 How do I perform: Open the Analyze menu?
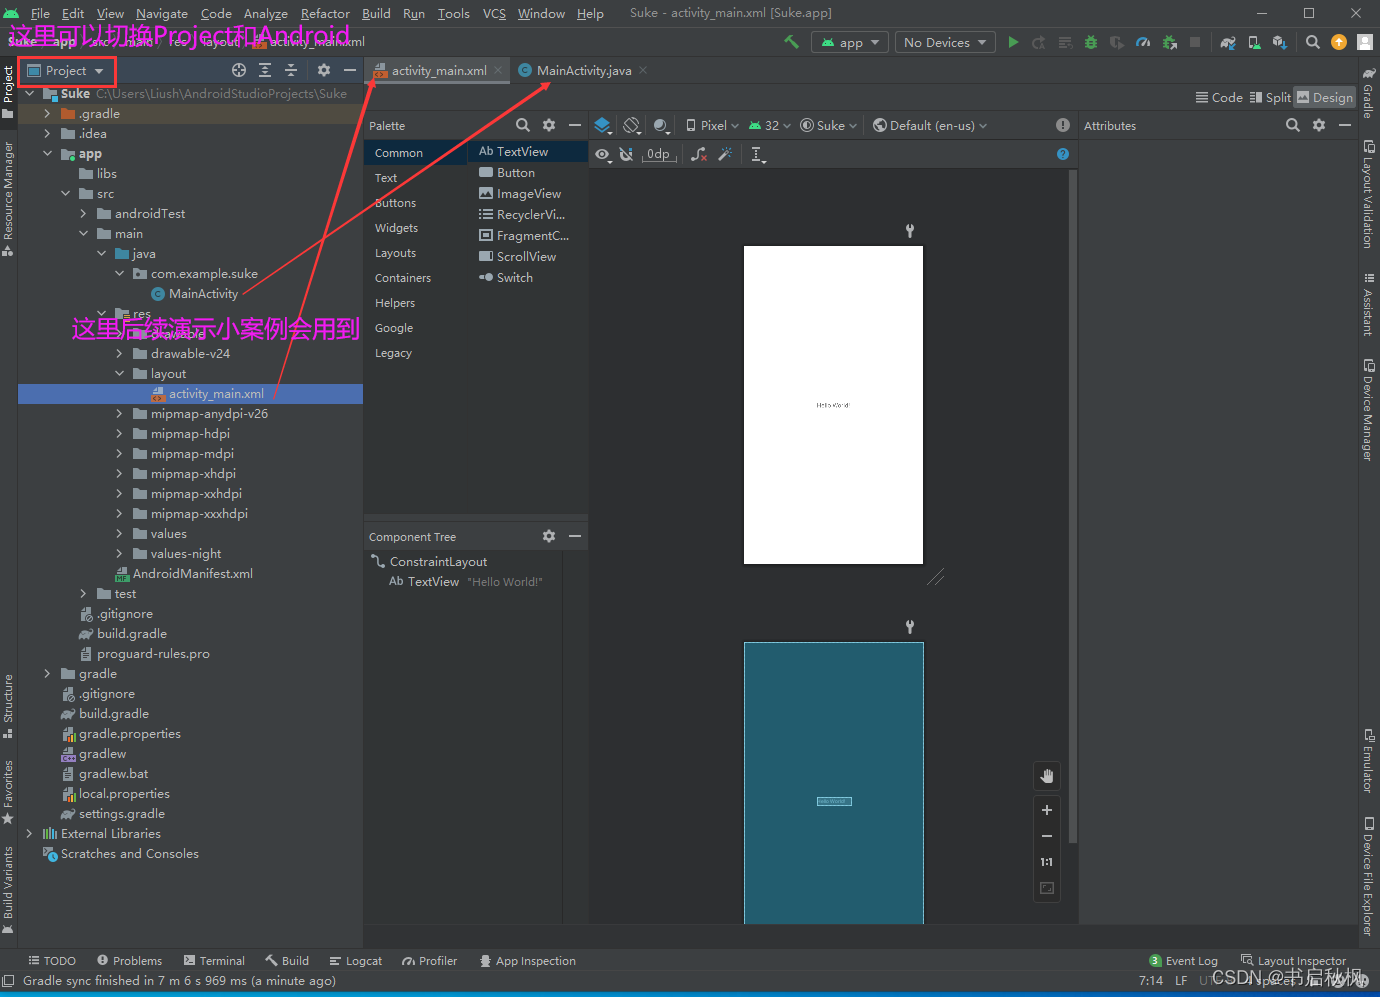[x=265, y=13]
